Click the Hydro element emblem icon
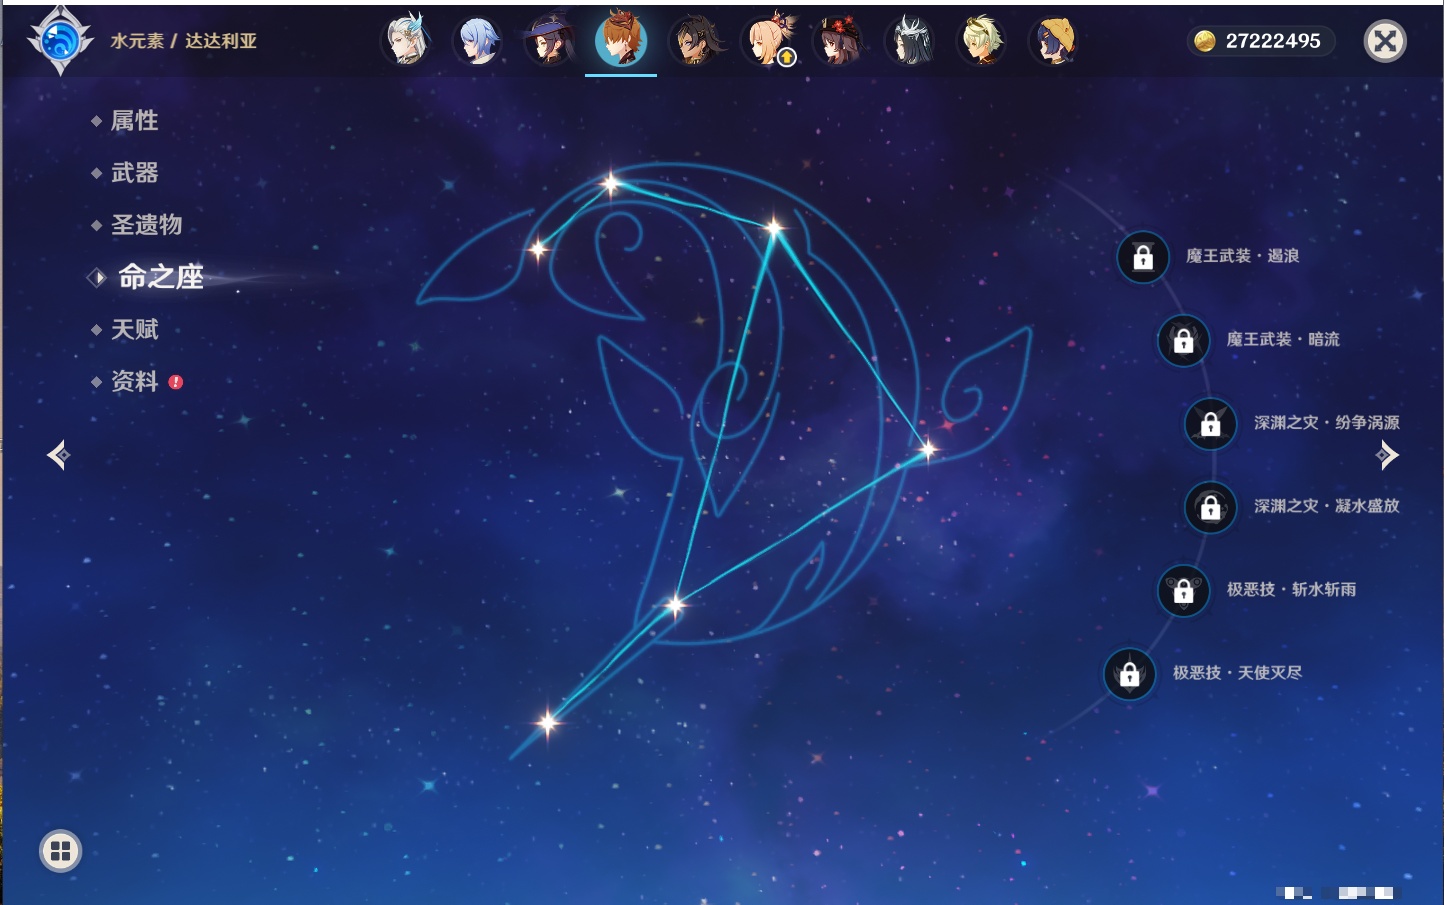Viewport: 1444px width, 905px height. [60, 41]
